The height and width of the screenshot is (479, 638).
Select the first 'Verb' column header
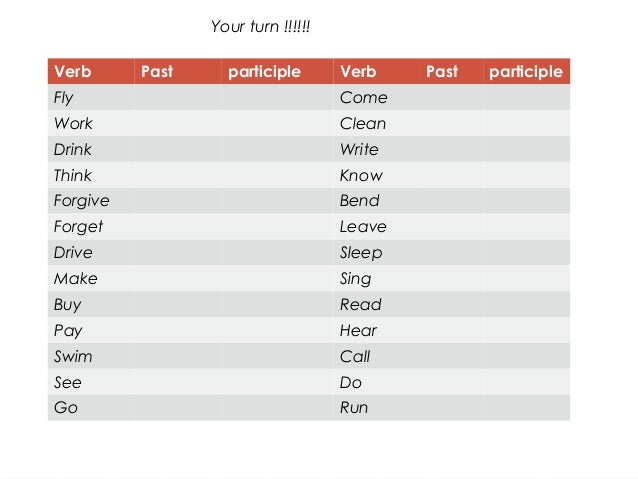click(91, 71)
